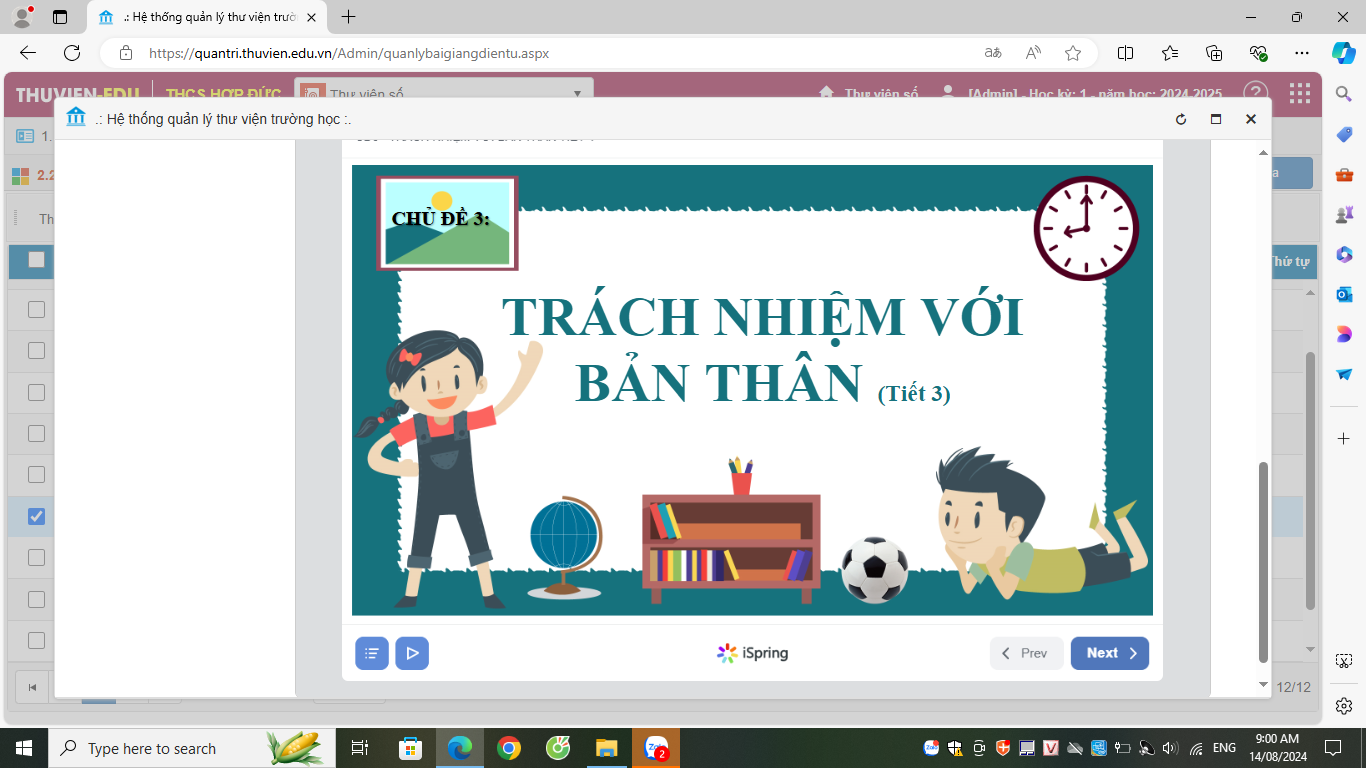
Task: Open the Tools briefcase sidebar icon
Action: click(1344, 174)
